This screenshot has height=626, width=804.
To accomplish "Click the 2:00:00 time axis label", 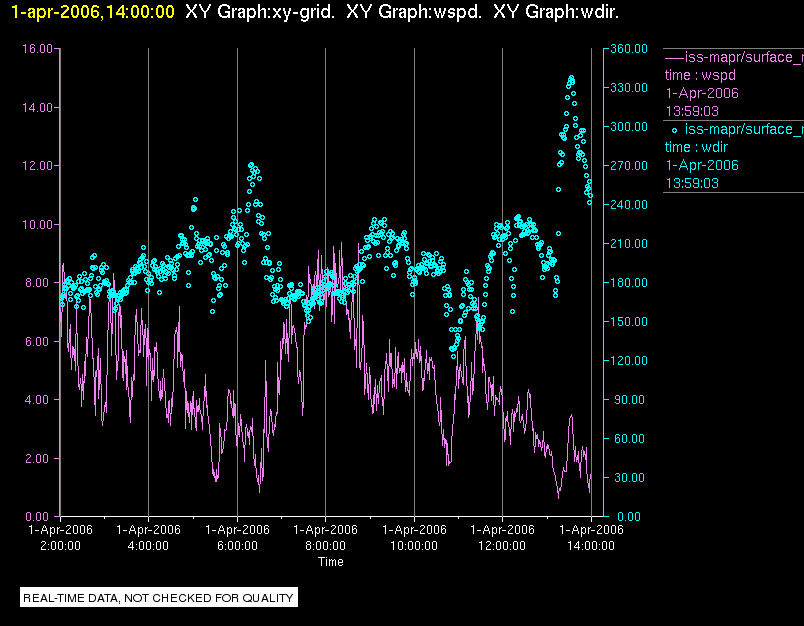I will [x=61, y=546].
